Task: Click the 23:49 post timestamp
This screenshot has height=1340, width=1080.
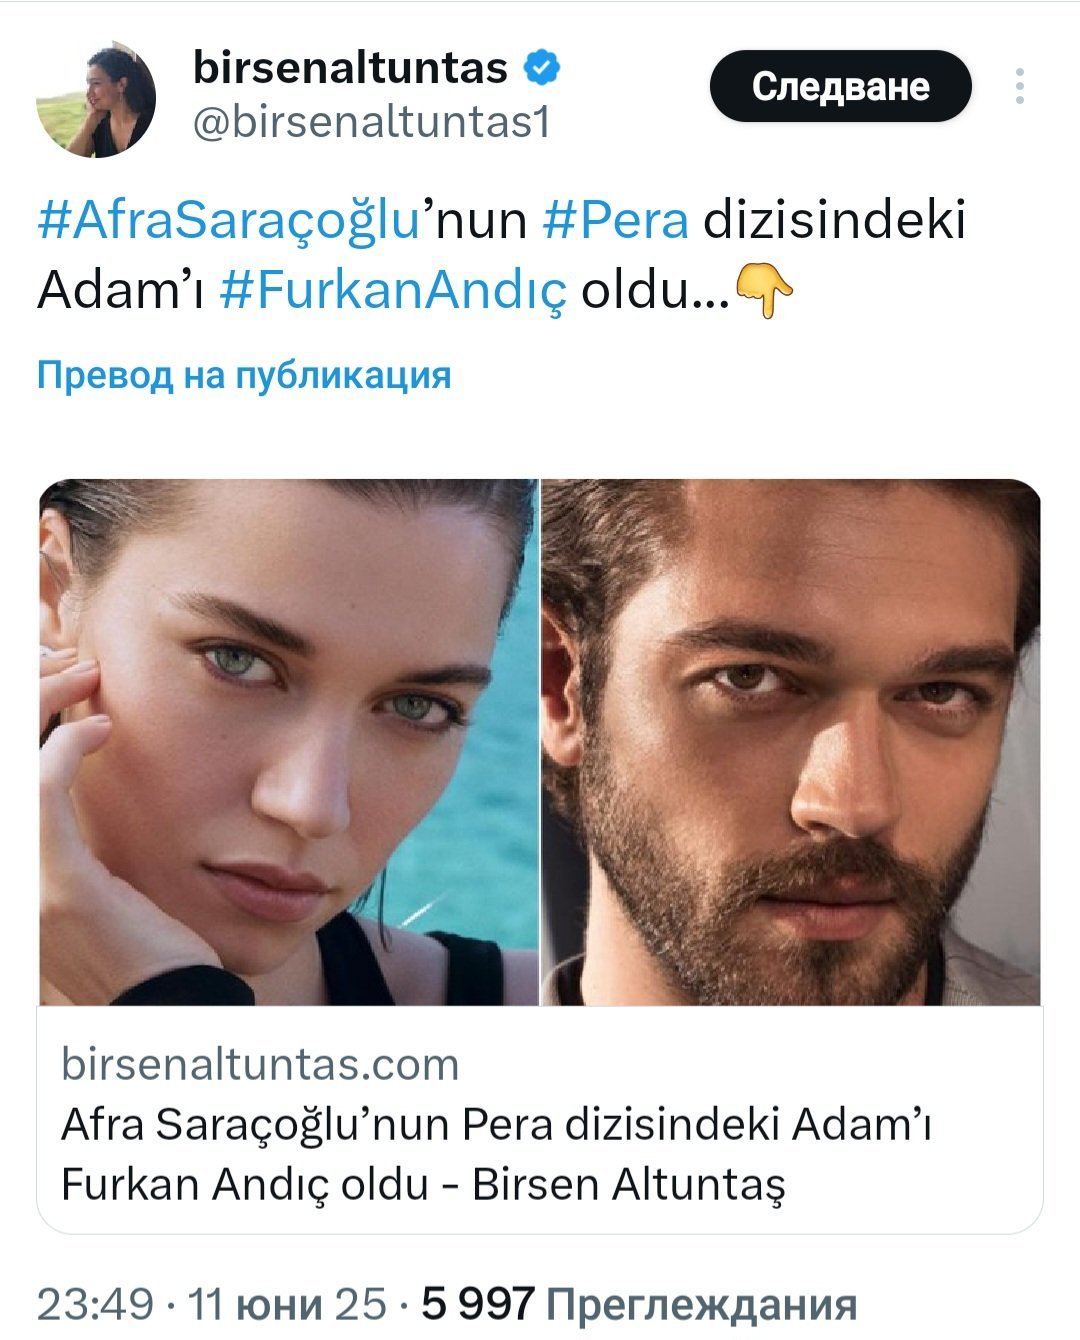Action: tap(95, 1305)
